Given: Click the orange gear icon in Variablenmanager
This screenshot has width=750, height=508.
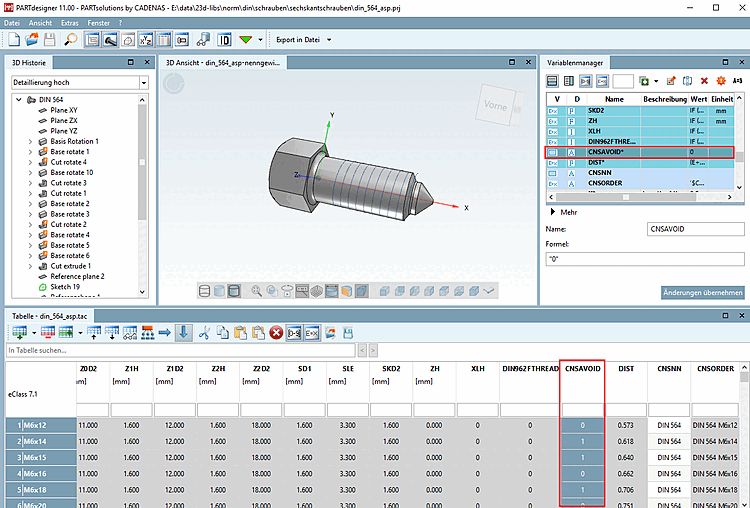Looking at the screenshot, I should tap(720, 80).
